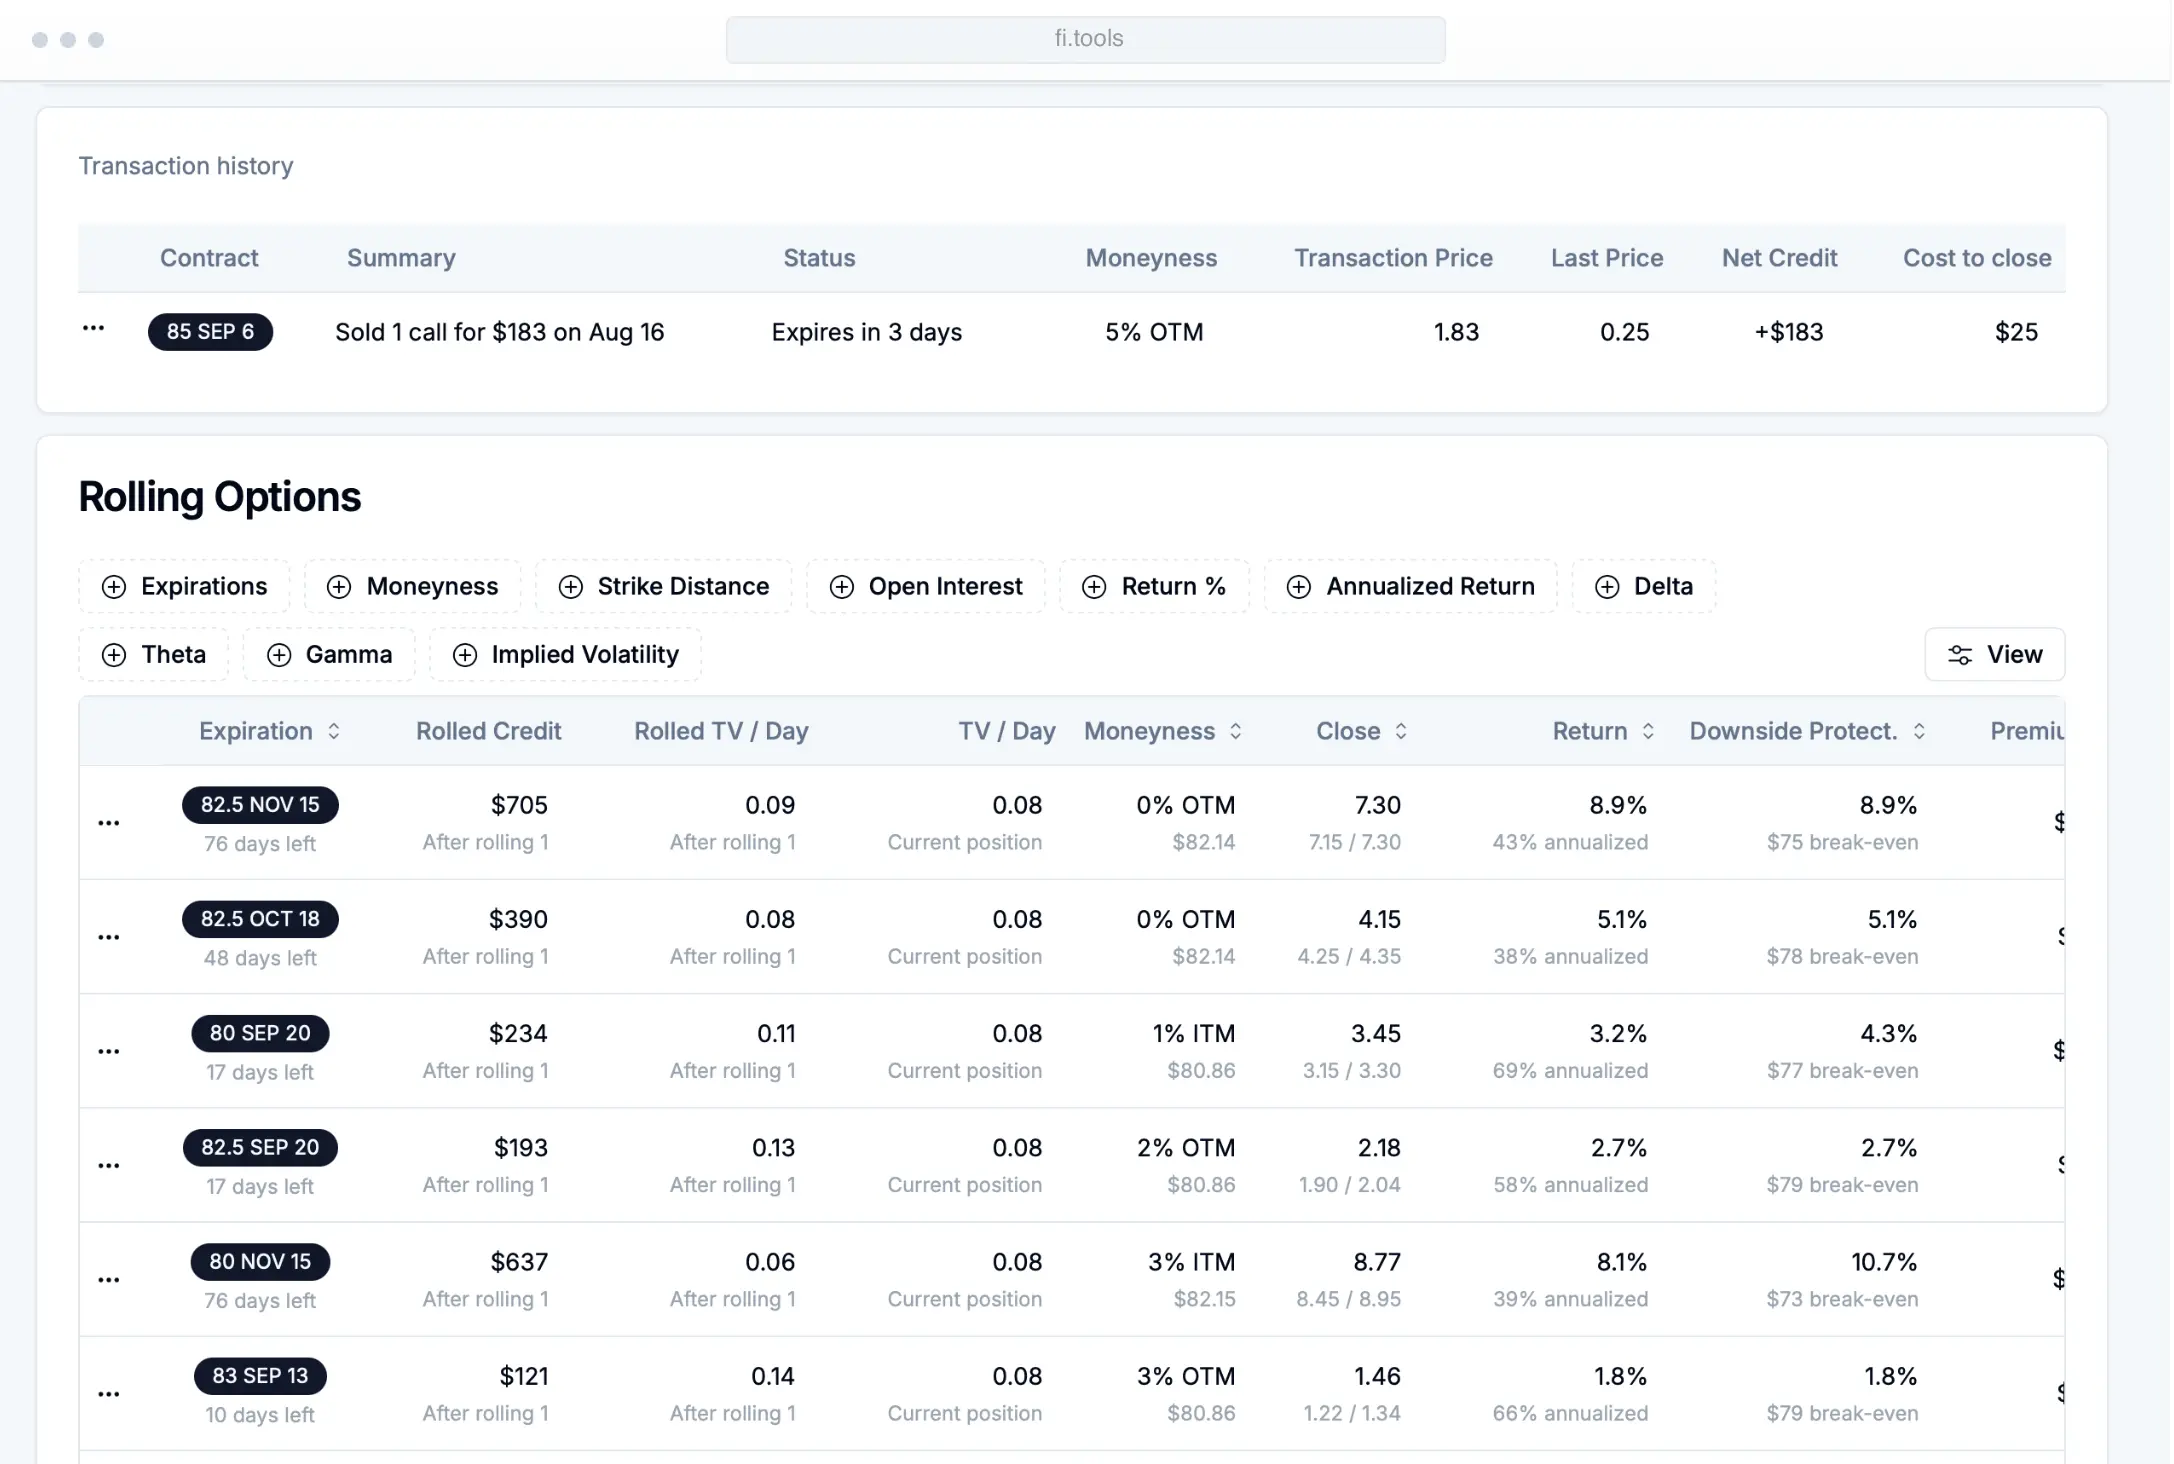This screenshot has height=1464, width=2174.
Task: Click plus icon on Moneyness filter
Action: tap(339, 587)
